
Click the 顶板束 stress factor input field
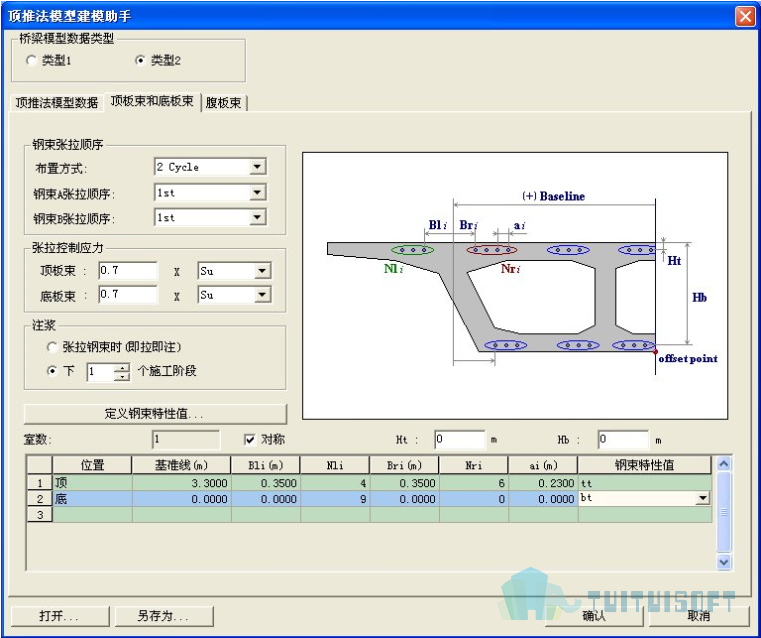point(128,271)
